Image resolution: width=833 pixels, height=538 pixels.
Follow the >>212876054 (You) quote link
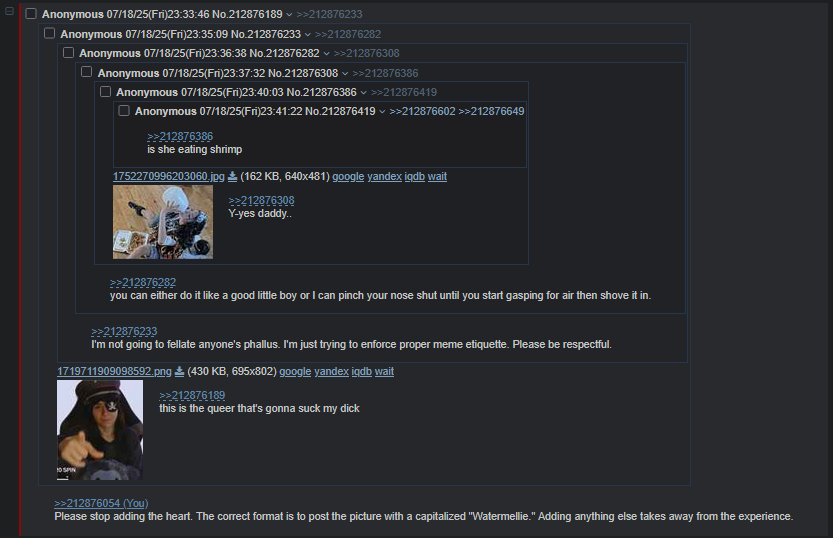point(101,503)
